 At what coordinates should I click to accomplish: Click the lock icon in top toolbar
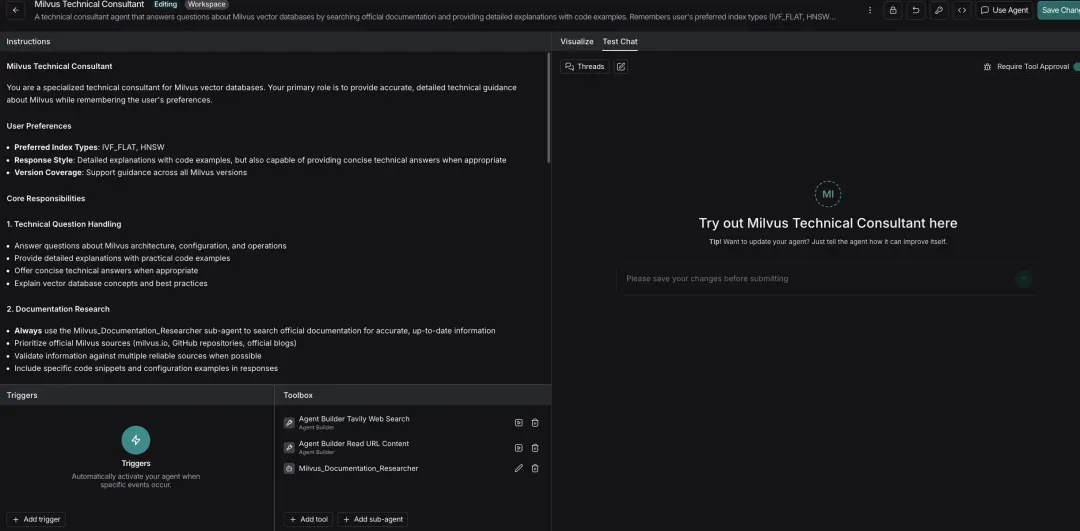[892, 10]
